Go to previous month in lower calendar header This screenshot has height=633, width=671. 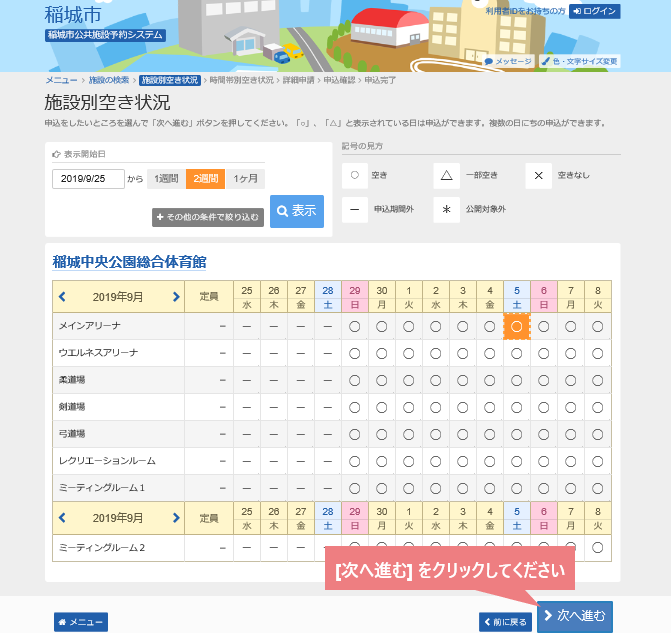62,518
